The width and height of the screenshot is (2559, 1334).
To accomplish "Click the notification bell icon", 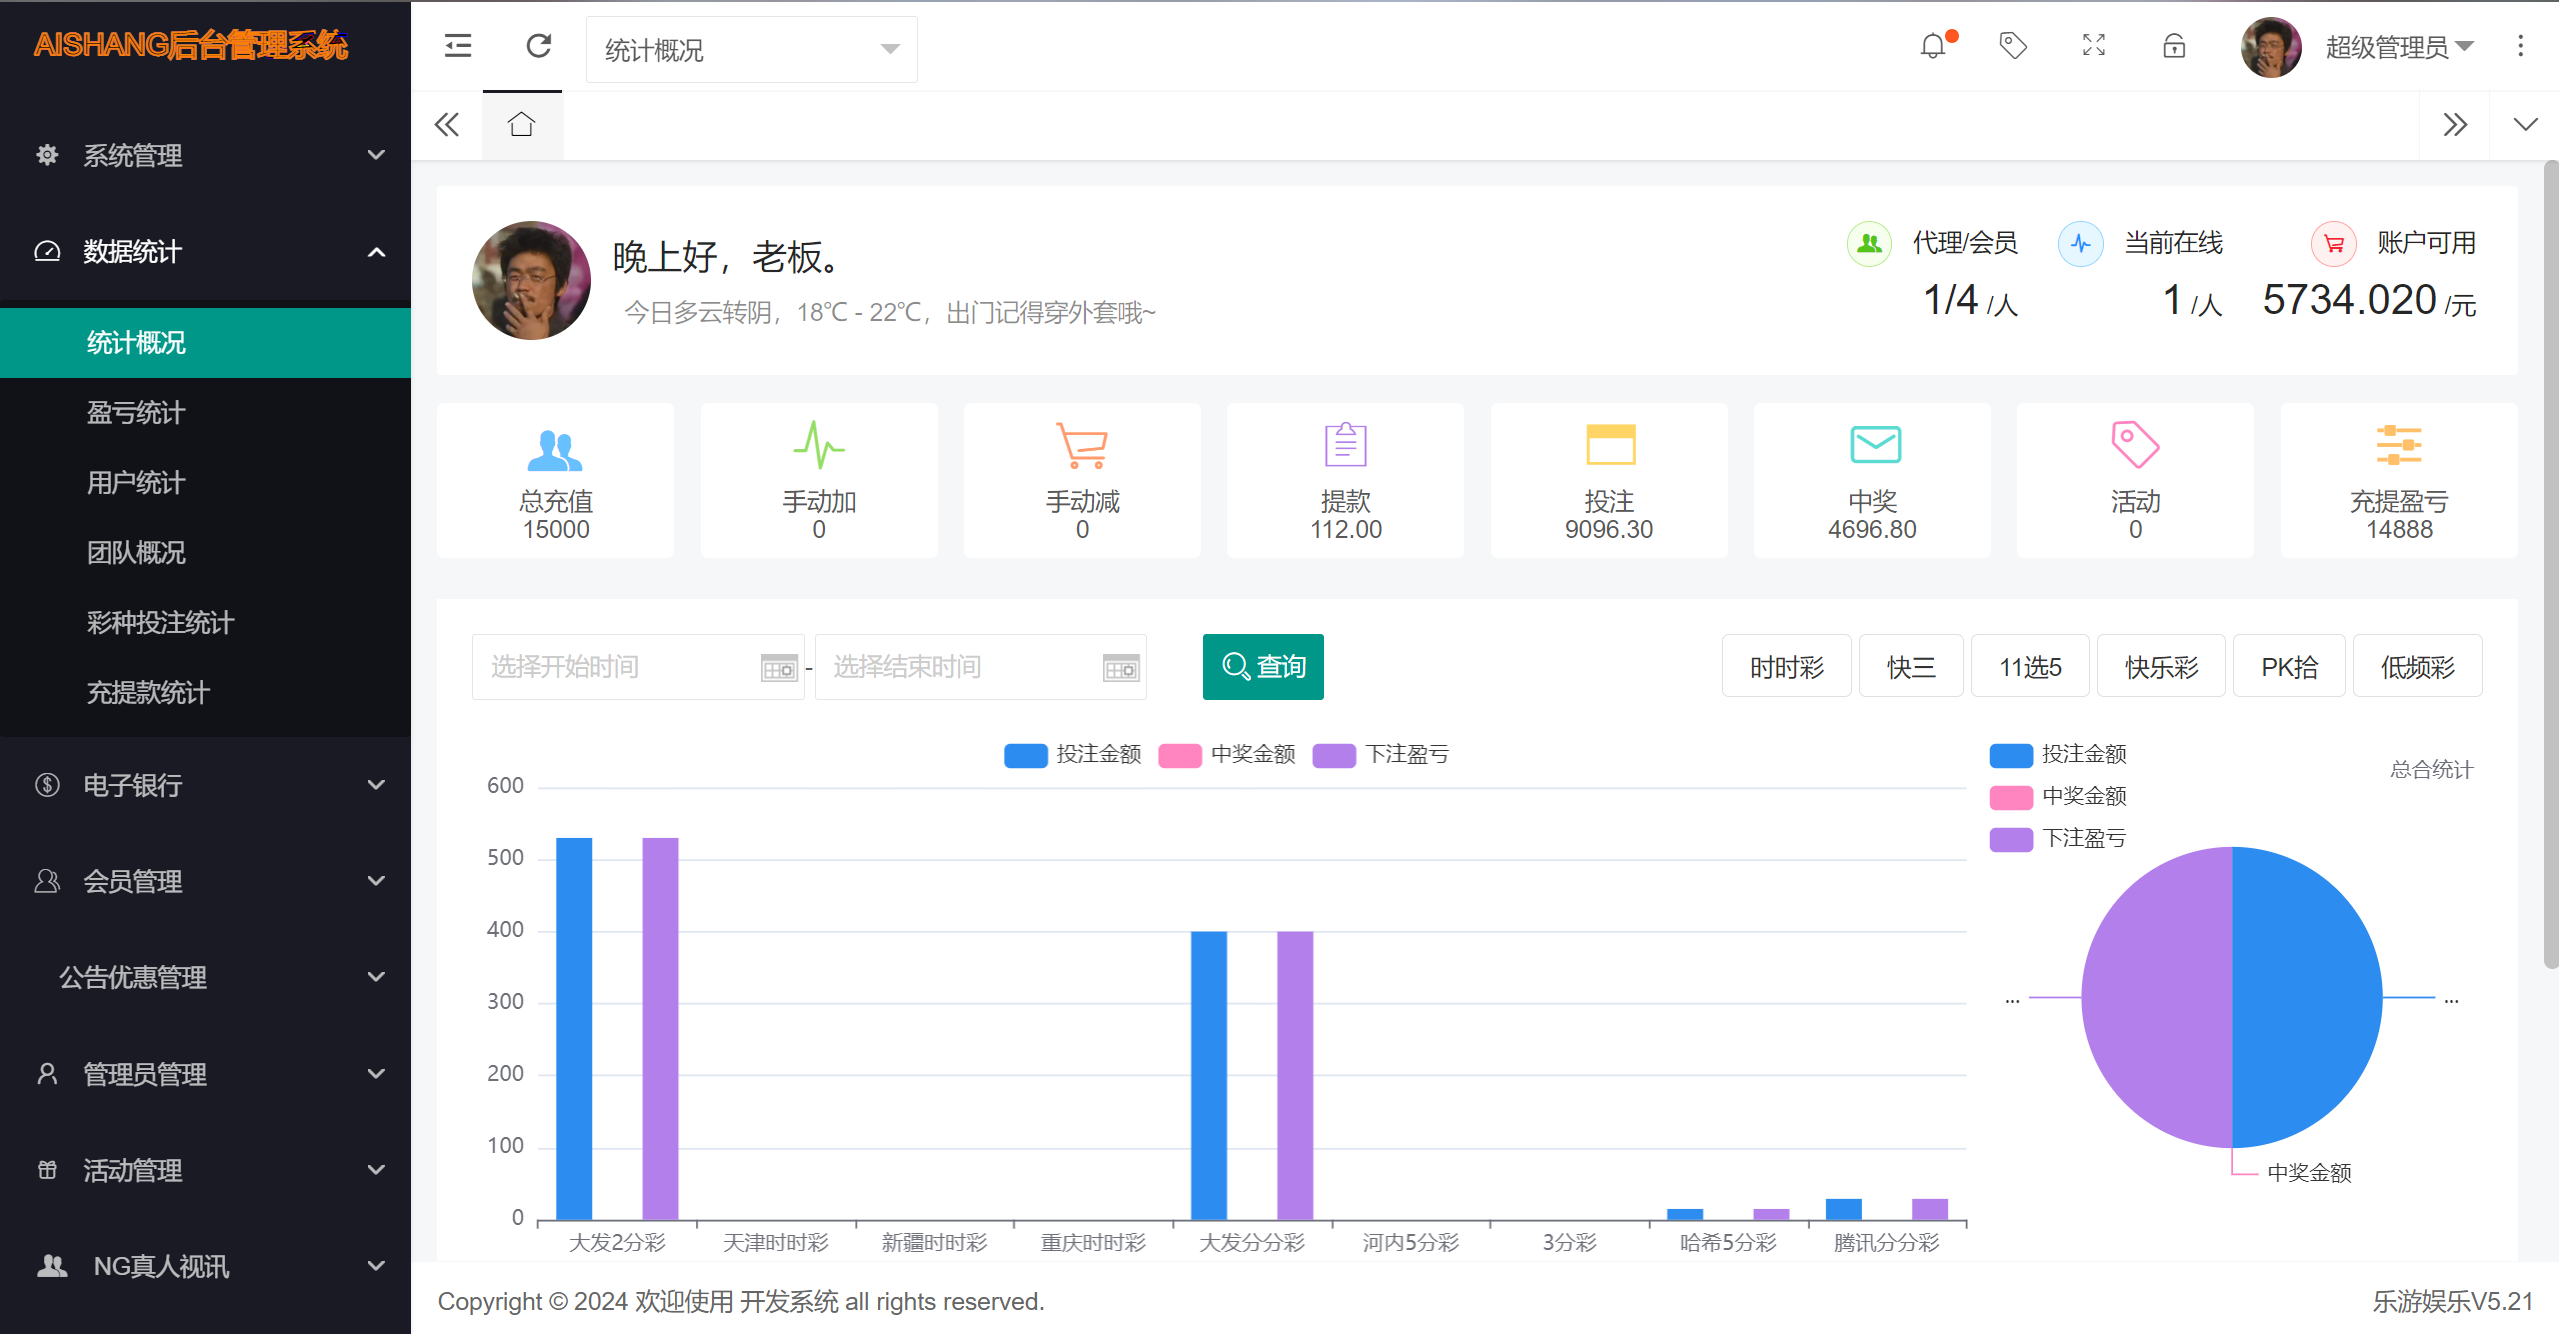I will pyautogui.click(x=1933, y=46).
